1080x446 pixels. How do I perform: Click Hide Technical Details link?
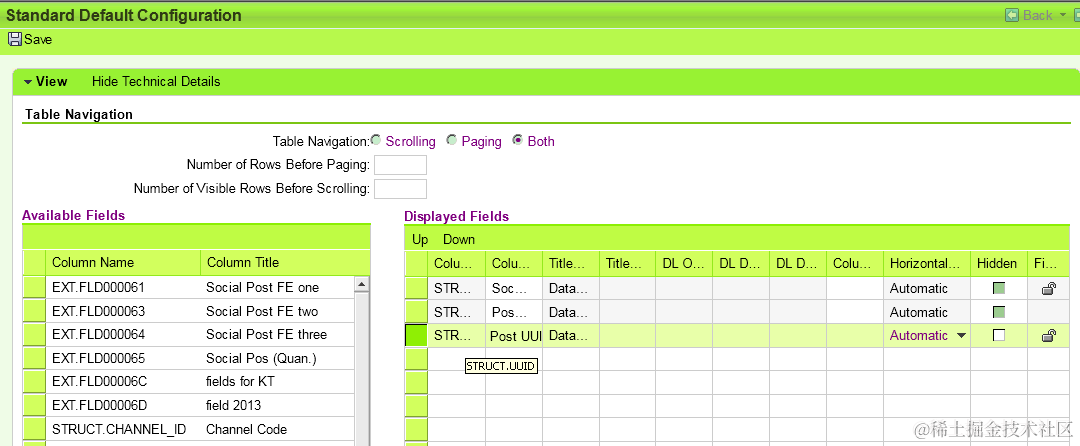click(156, 81)
